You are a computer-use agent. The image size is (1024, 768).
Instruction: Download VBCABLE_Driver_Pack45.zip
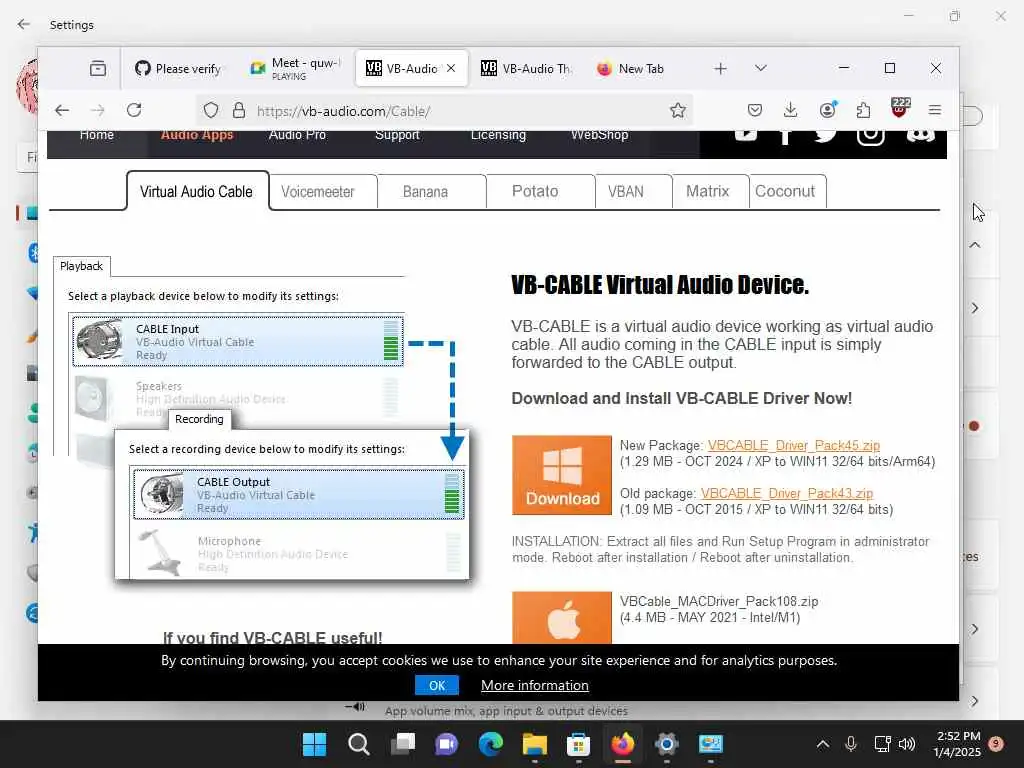(793, 445)
